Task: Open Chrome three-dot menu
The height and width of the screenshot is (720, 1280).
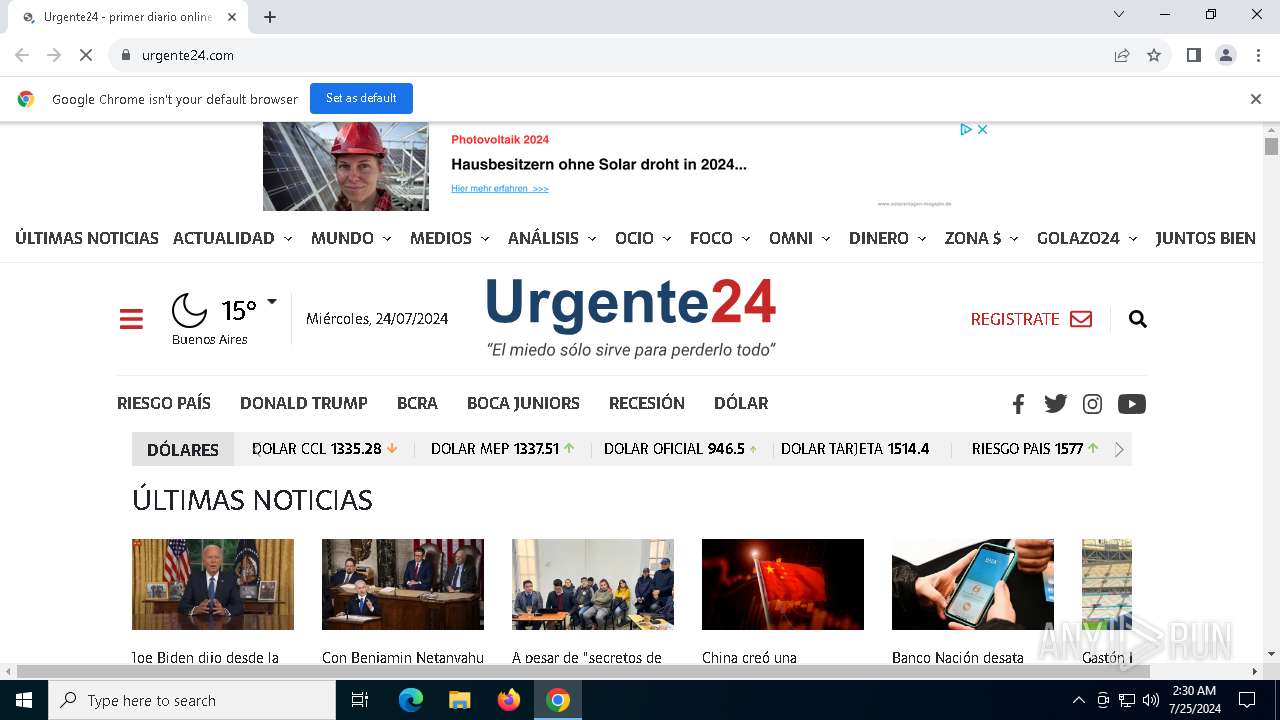Action: pos(1258,55)
